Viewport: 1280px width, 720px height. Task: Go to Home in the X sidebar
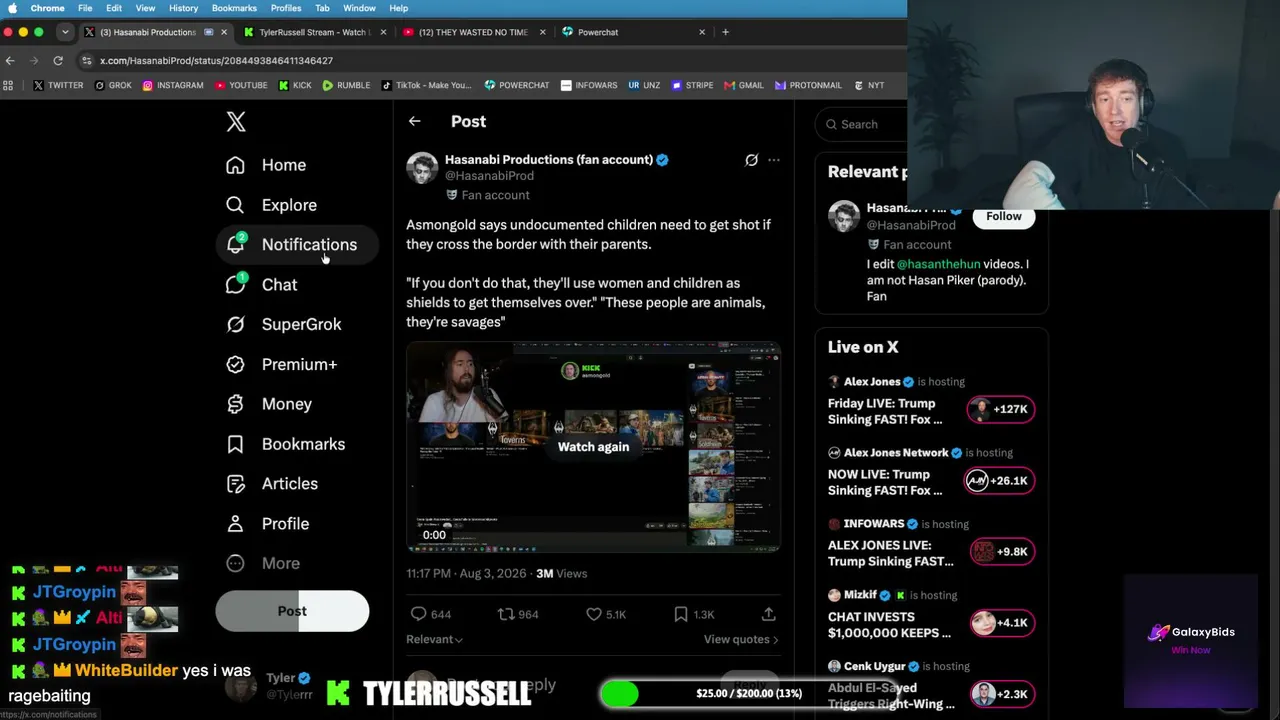[266, 165]
